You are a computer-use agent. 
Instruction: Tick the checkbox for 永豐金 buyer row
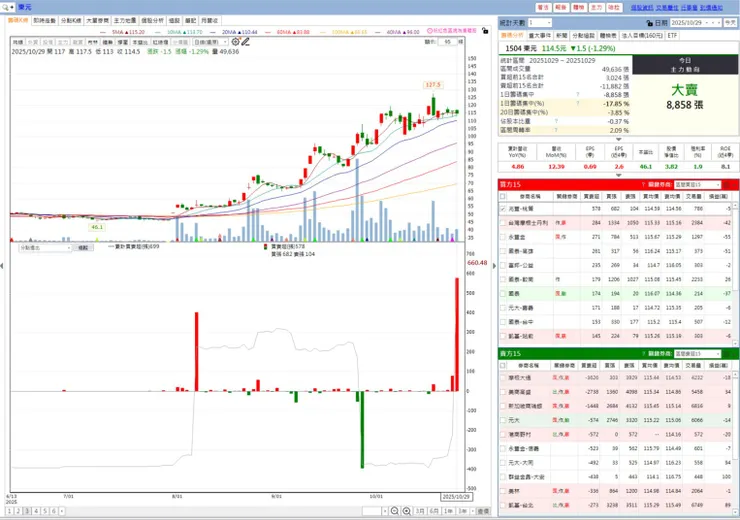pos(503,237)
